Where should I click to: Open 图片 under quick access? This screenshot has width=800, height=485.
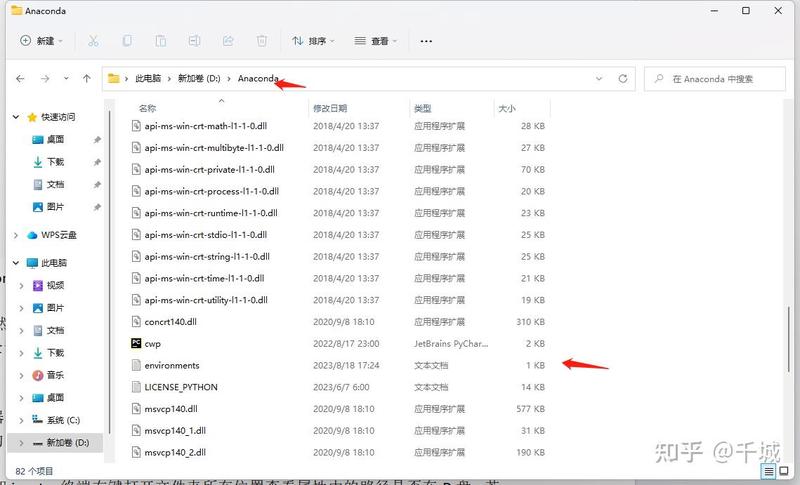[55, 207]
